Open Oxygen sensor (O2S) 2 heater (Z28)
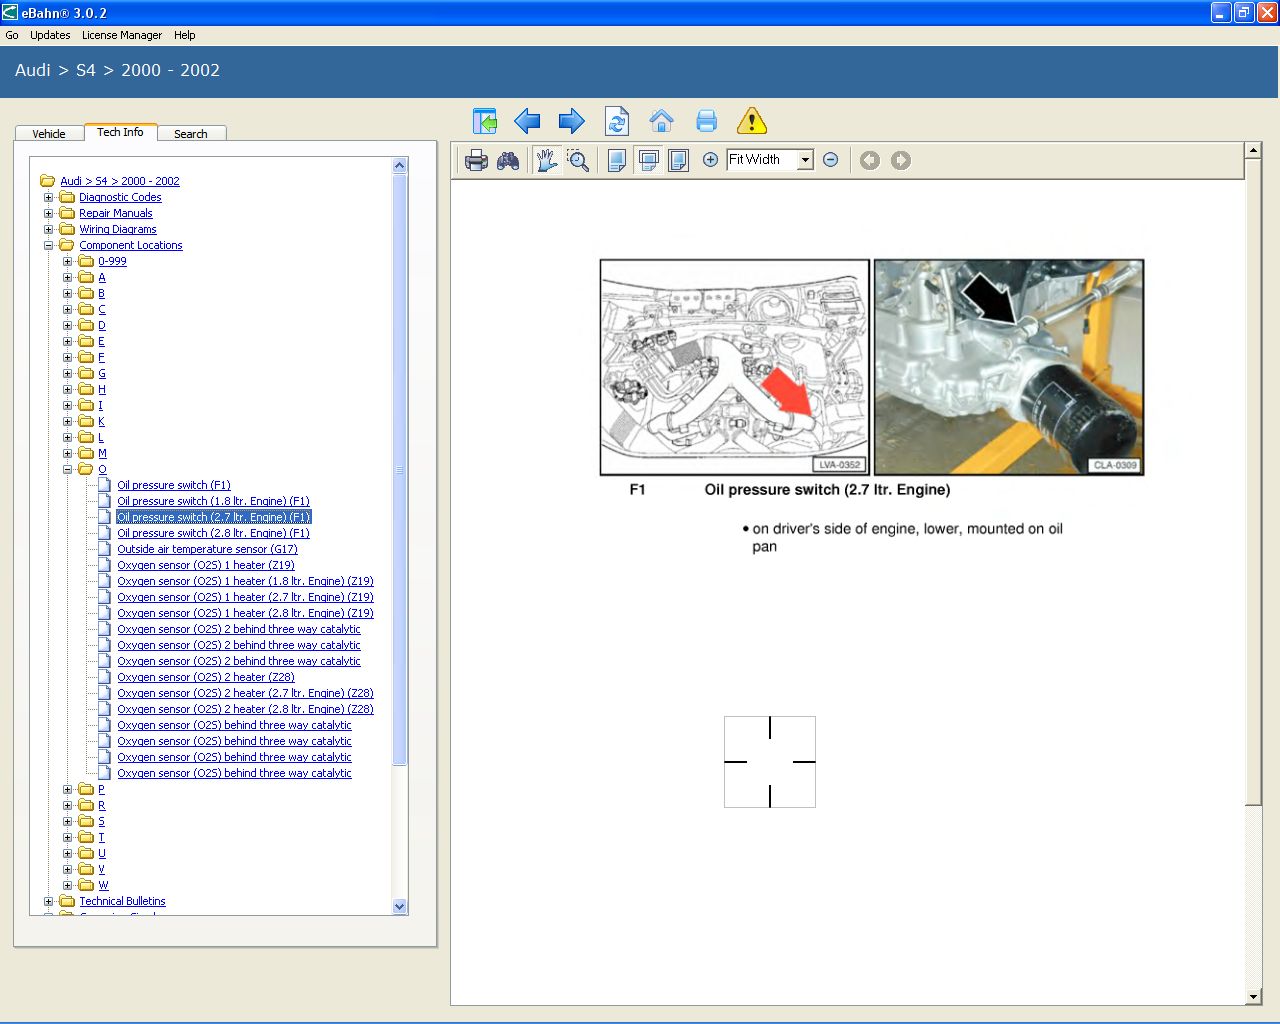The image size is (1280, 1024). [x=206, y=677]
